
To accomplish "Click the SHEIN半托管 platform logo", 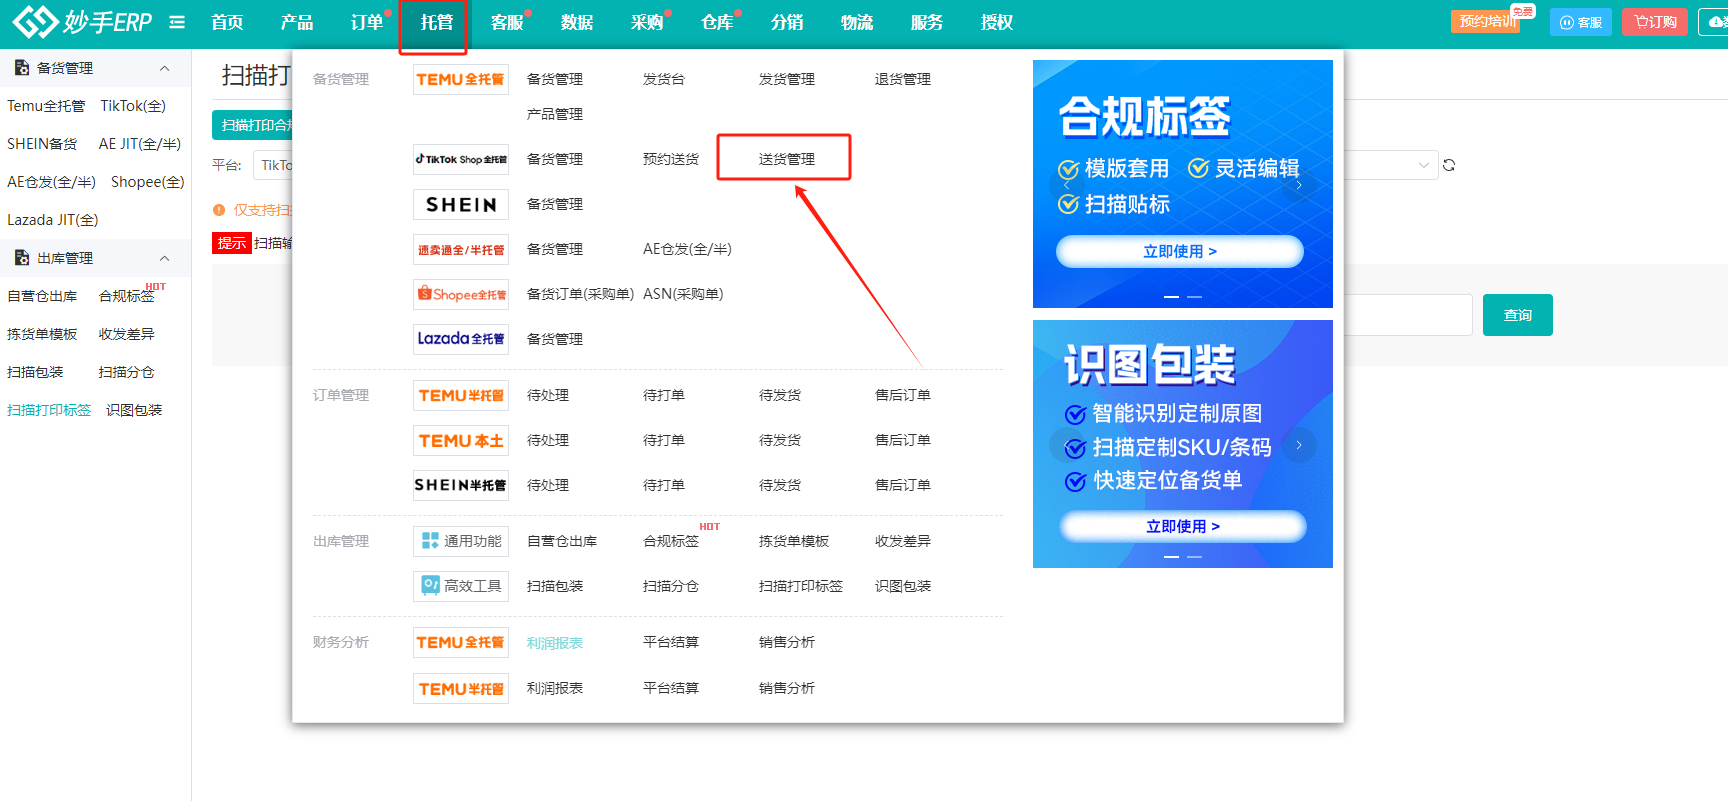I will tap(461, 485).
